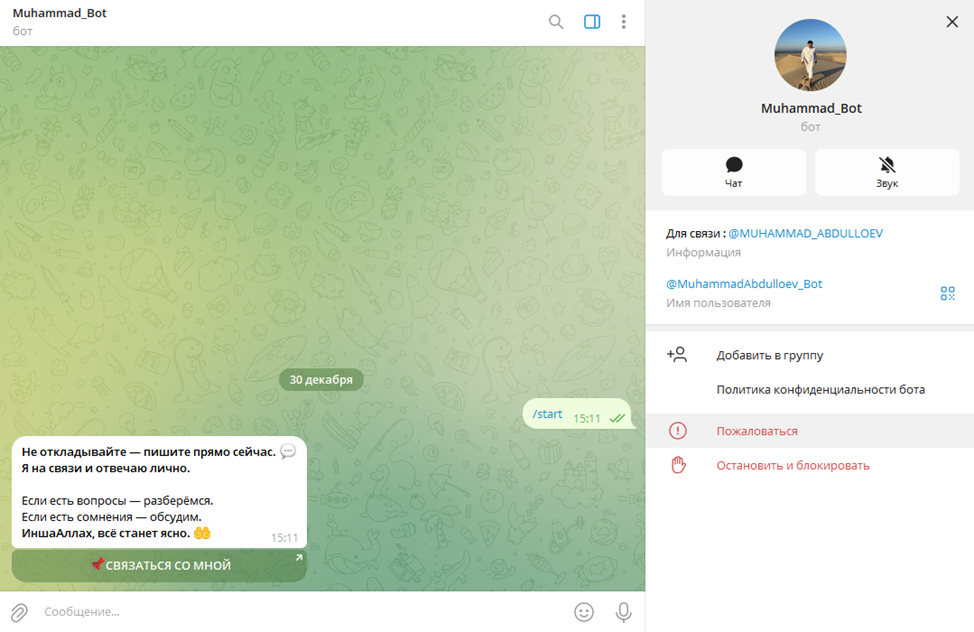Click the Имя пользователя label
The height and width of the screenshot is (632, 974).
(x=718, y=303)
